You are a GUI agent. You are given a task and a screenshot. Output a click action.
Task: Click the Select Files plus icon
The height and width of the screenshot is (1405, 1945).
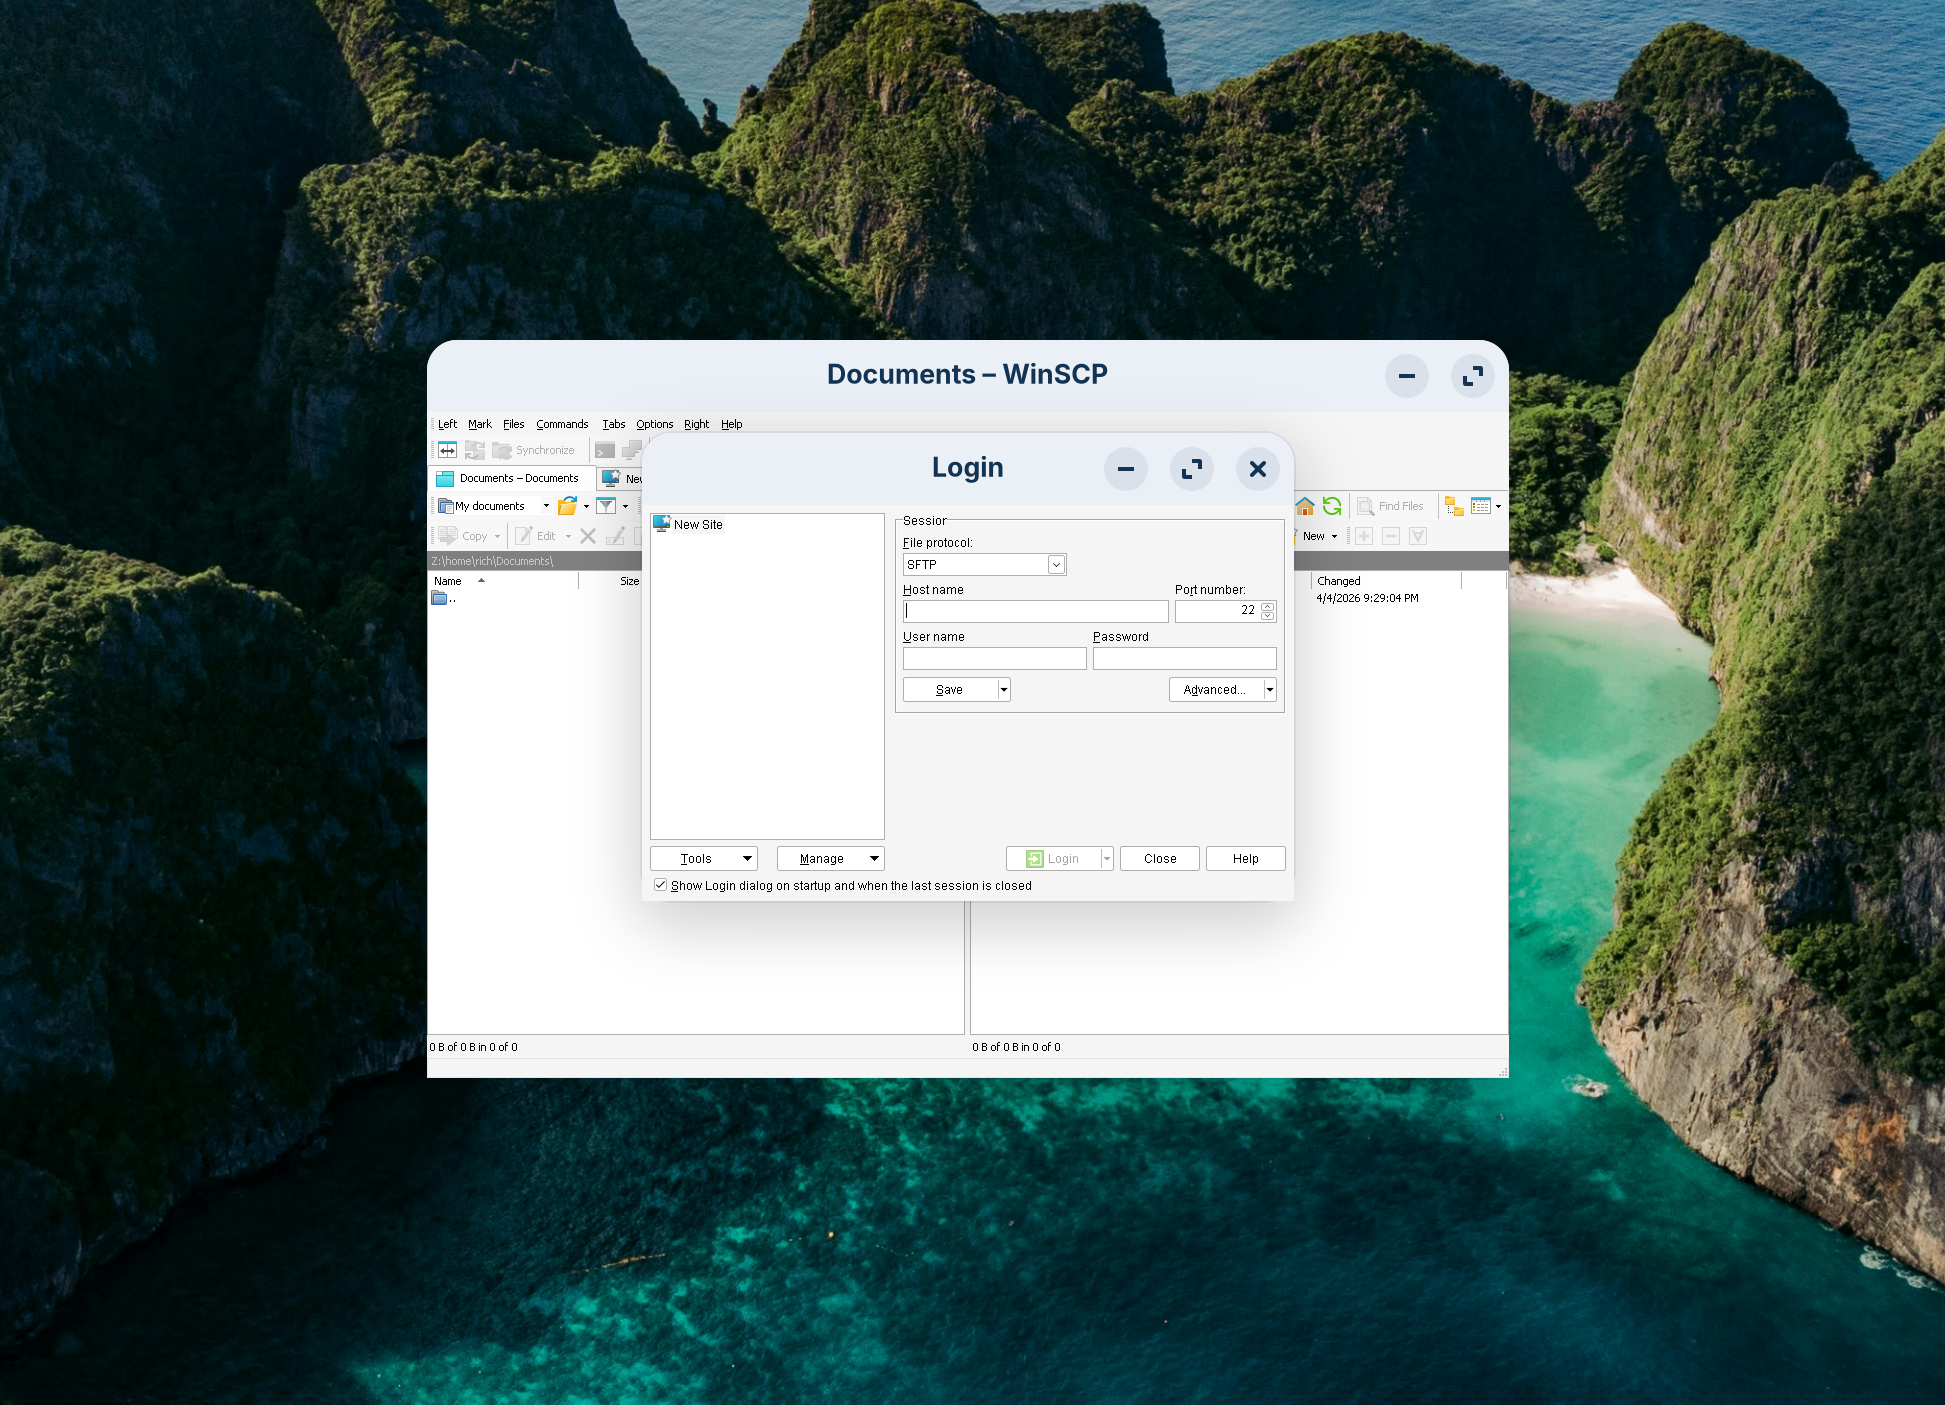tap(1364, 536)
